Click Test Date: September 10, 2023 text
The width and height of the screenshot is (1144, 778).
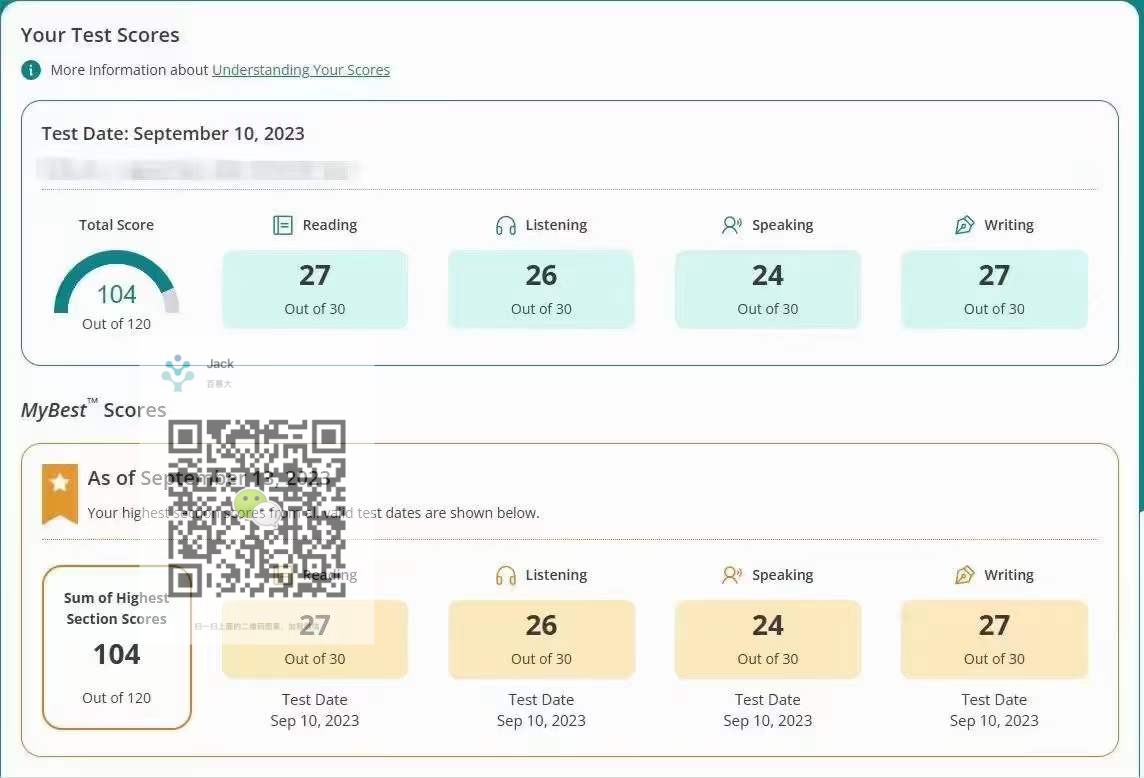tap(173, 134)
